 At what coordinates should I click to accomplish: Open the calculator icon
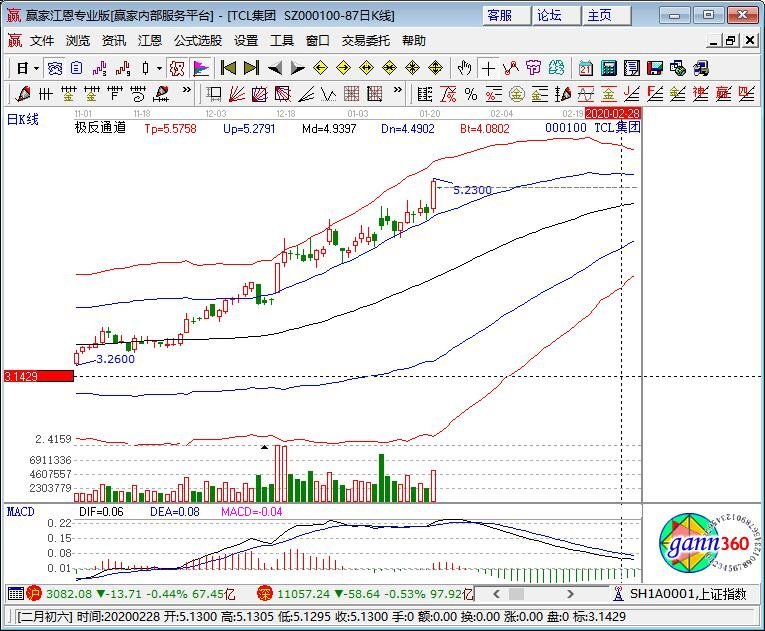(x=608, y=68)
